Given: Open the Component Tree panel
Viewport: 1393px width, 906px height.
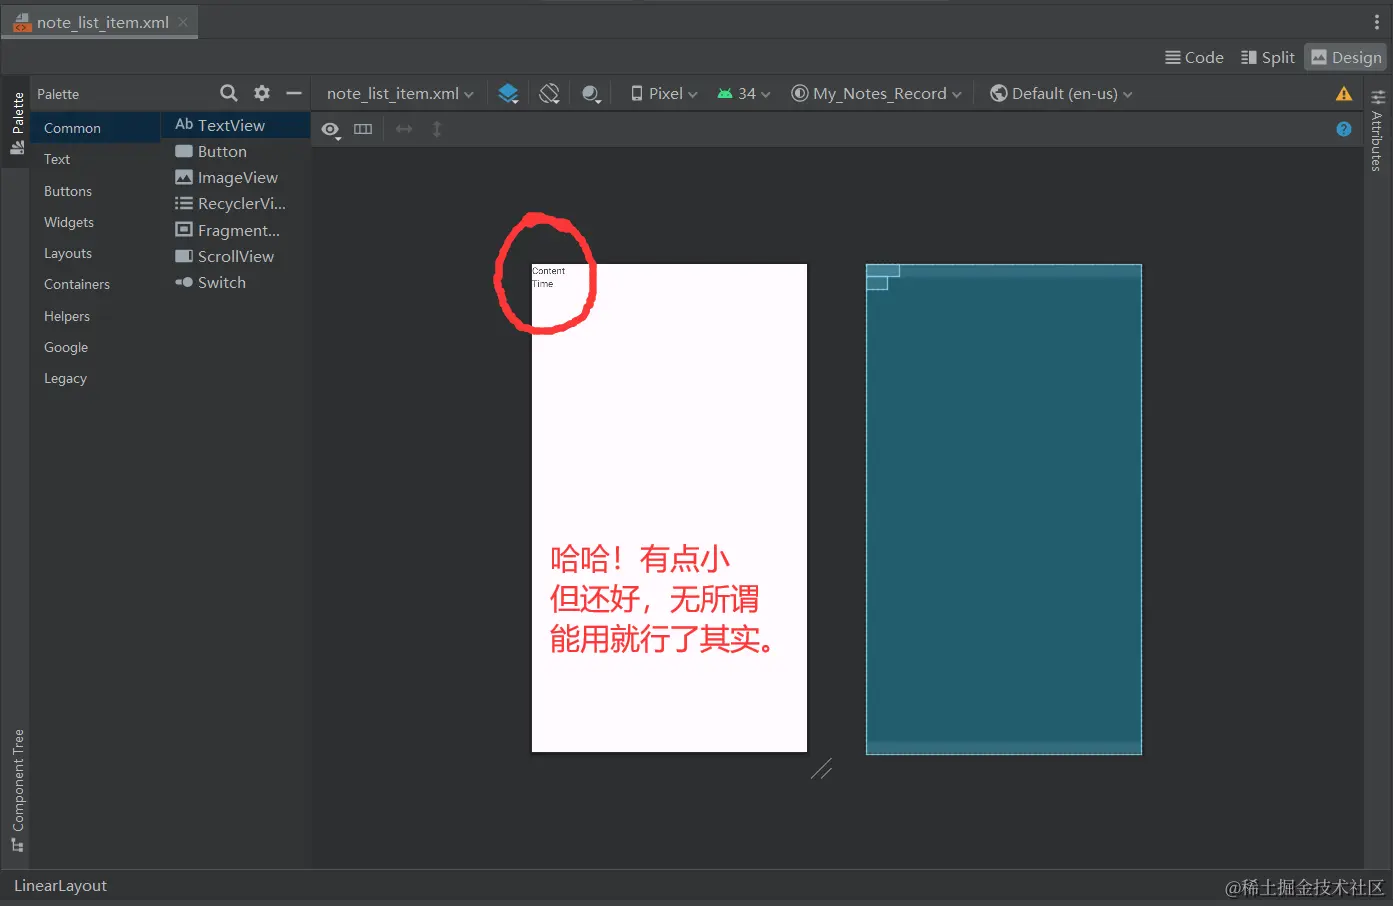Looking at the screenshot, I should [x=17, y=790].
